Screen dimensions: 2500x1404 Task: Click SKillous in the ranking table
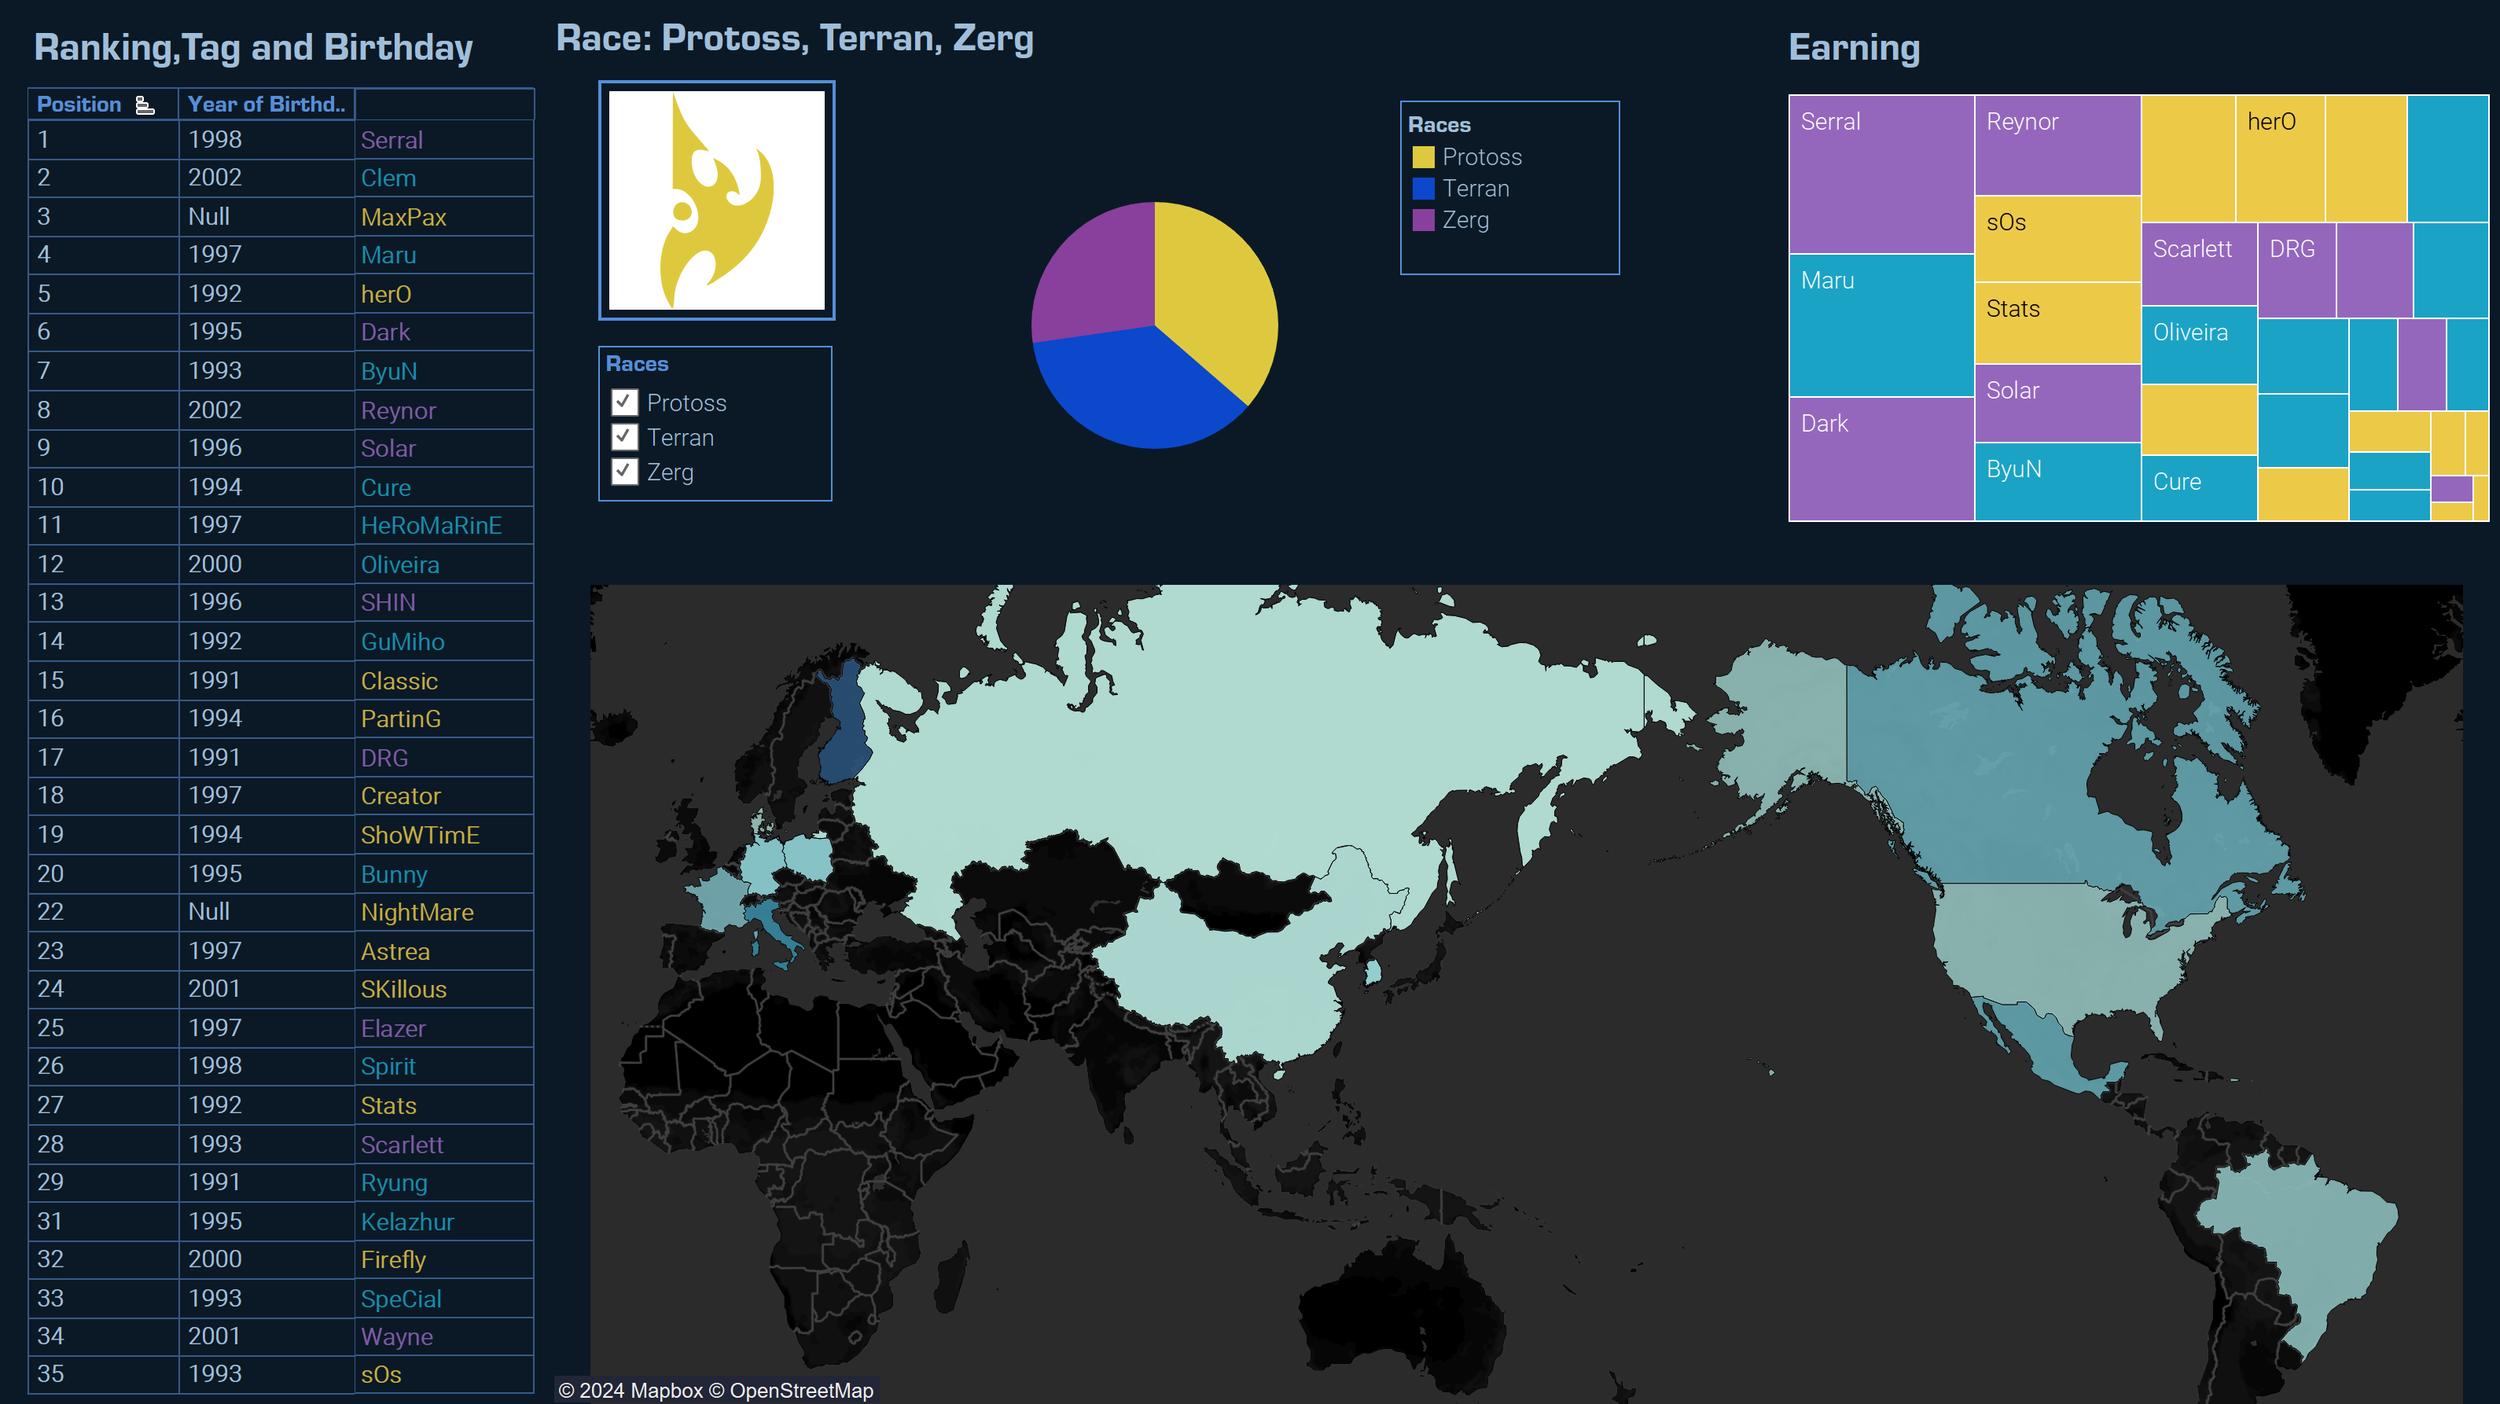pos(404,989)
